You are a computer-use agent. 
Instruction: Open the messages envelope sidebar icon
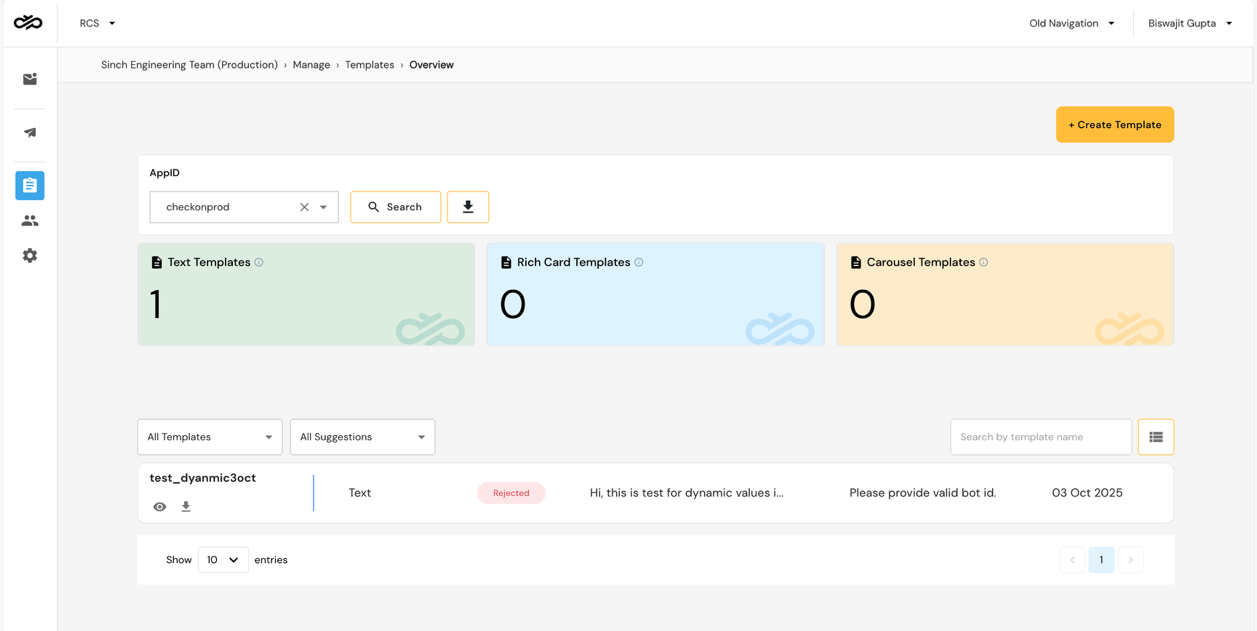click(30, 79)
